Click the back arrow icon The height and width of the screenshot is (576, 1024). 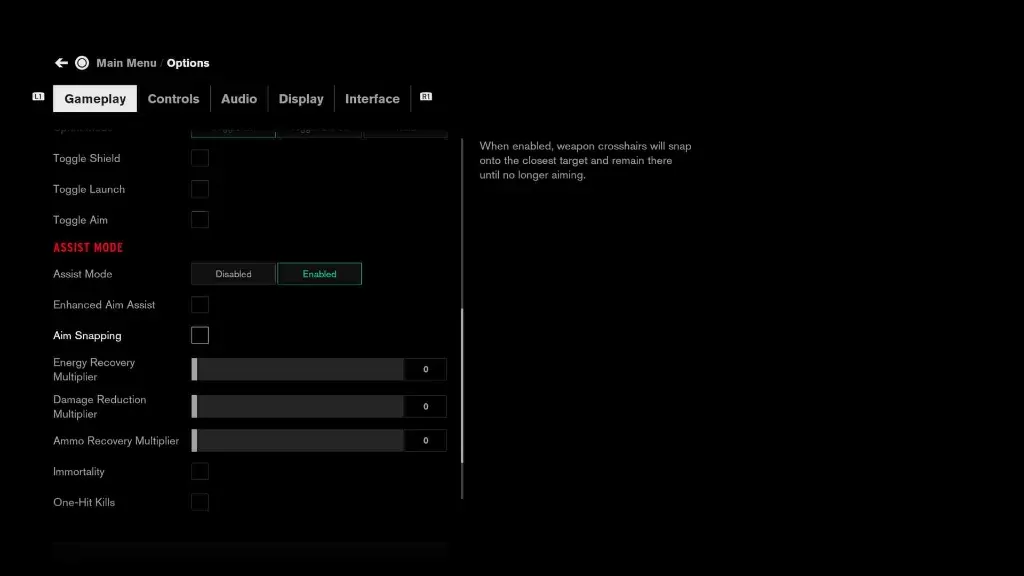61,63
